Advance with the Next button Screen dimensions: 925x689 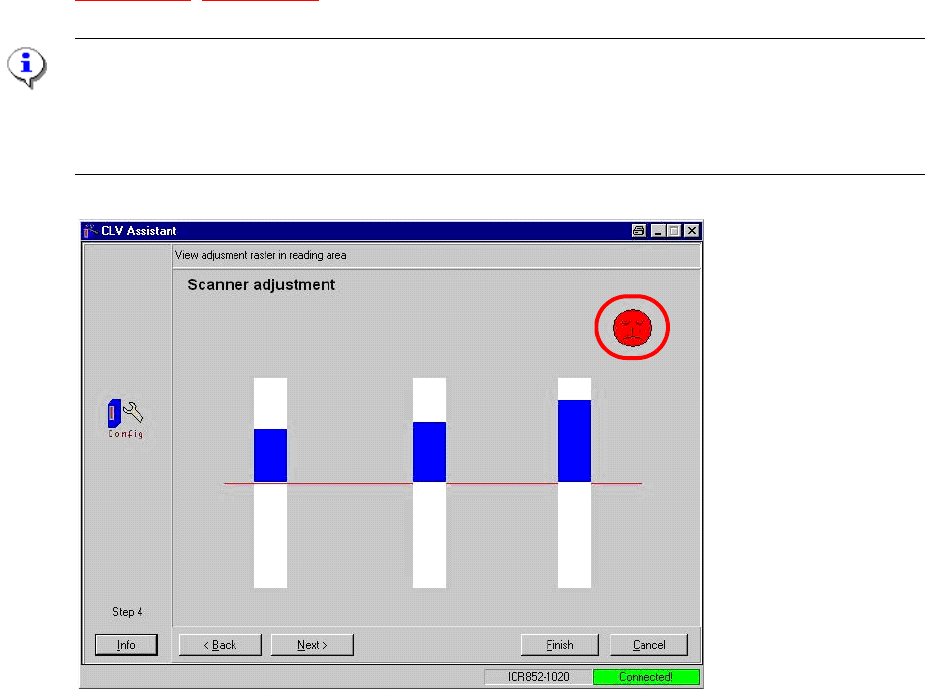tap(312, 645)
